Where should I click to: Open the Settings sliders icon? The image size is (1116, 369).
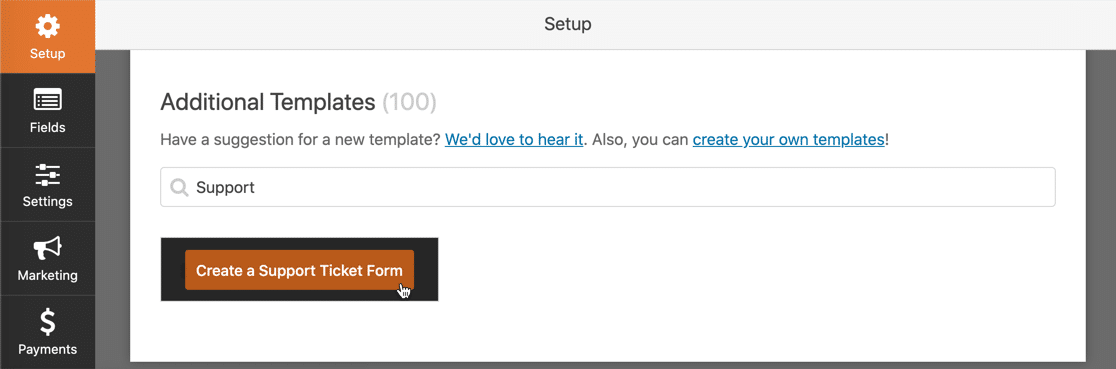pos(47,175)
